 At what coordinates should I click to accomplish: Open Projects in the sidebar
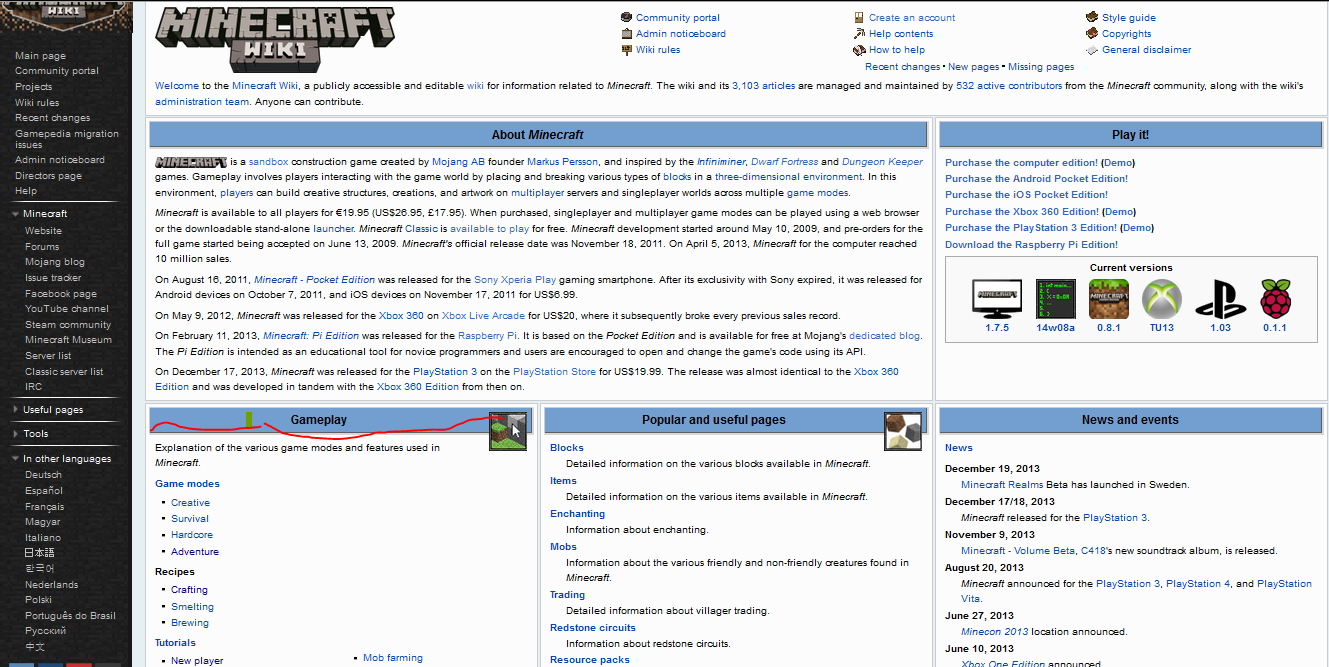tap(34, 87)
